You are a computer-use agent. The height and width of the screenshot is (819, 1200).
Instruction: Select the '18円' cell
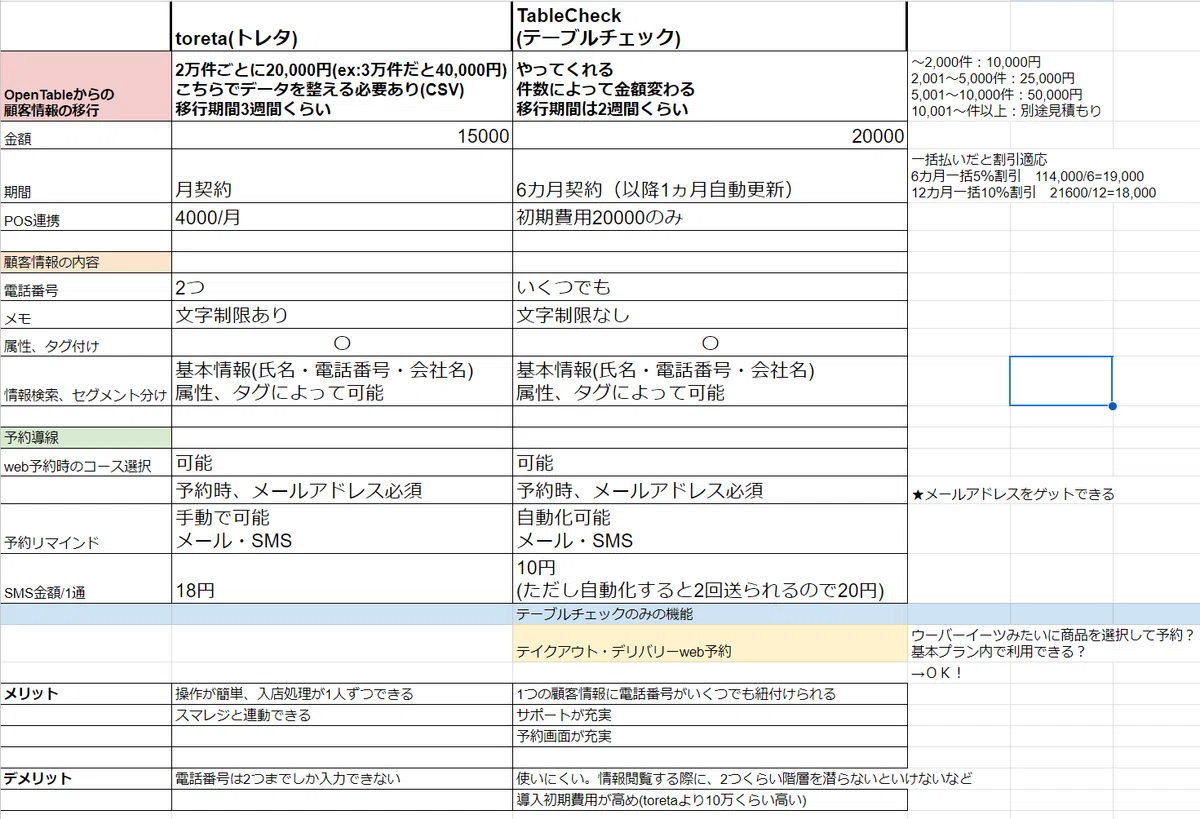click(341, 579)
